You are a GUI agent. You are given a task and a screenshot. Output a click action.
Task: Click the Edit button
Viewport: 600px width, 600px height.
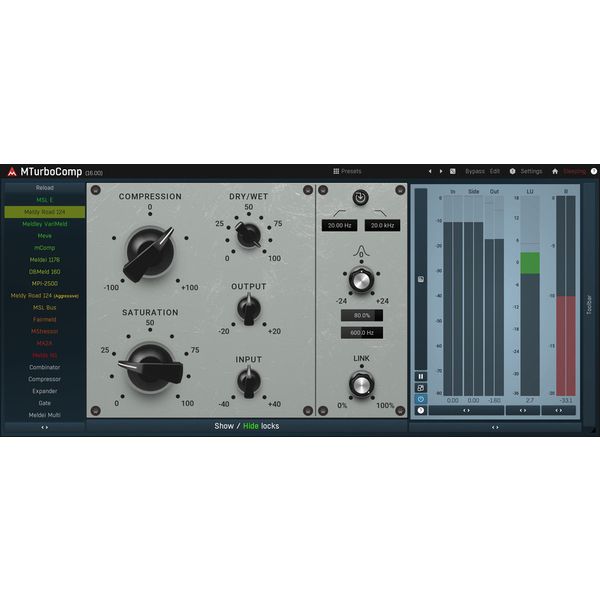coord(495,171)
